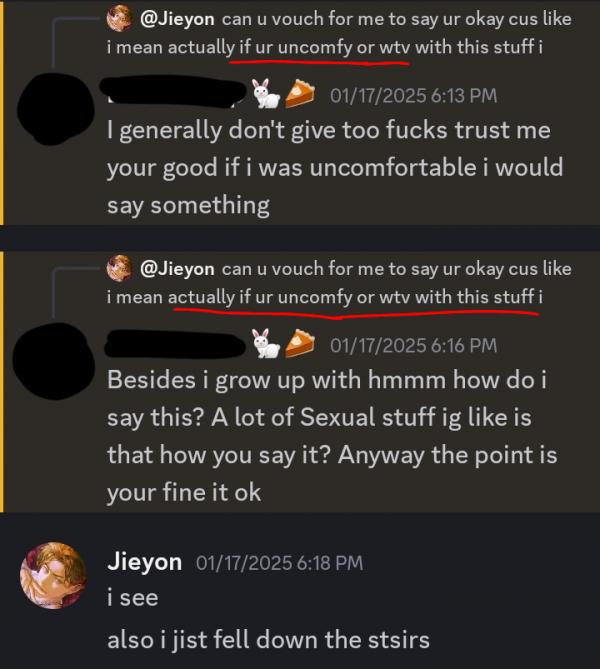The width and height of the screenshot is (600, 669).
Task: Select message 'also i jist fell down the stsirs'
Action: point(268,640)
